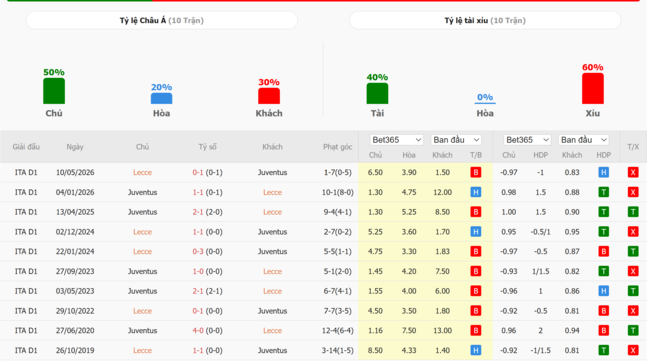The width and height of the screenshot is (650, 363).
Task: Select the Tỷ lệ Châu Á tab
Action: (x=162, y=20)
